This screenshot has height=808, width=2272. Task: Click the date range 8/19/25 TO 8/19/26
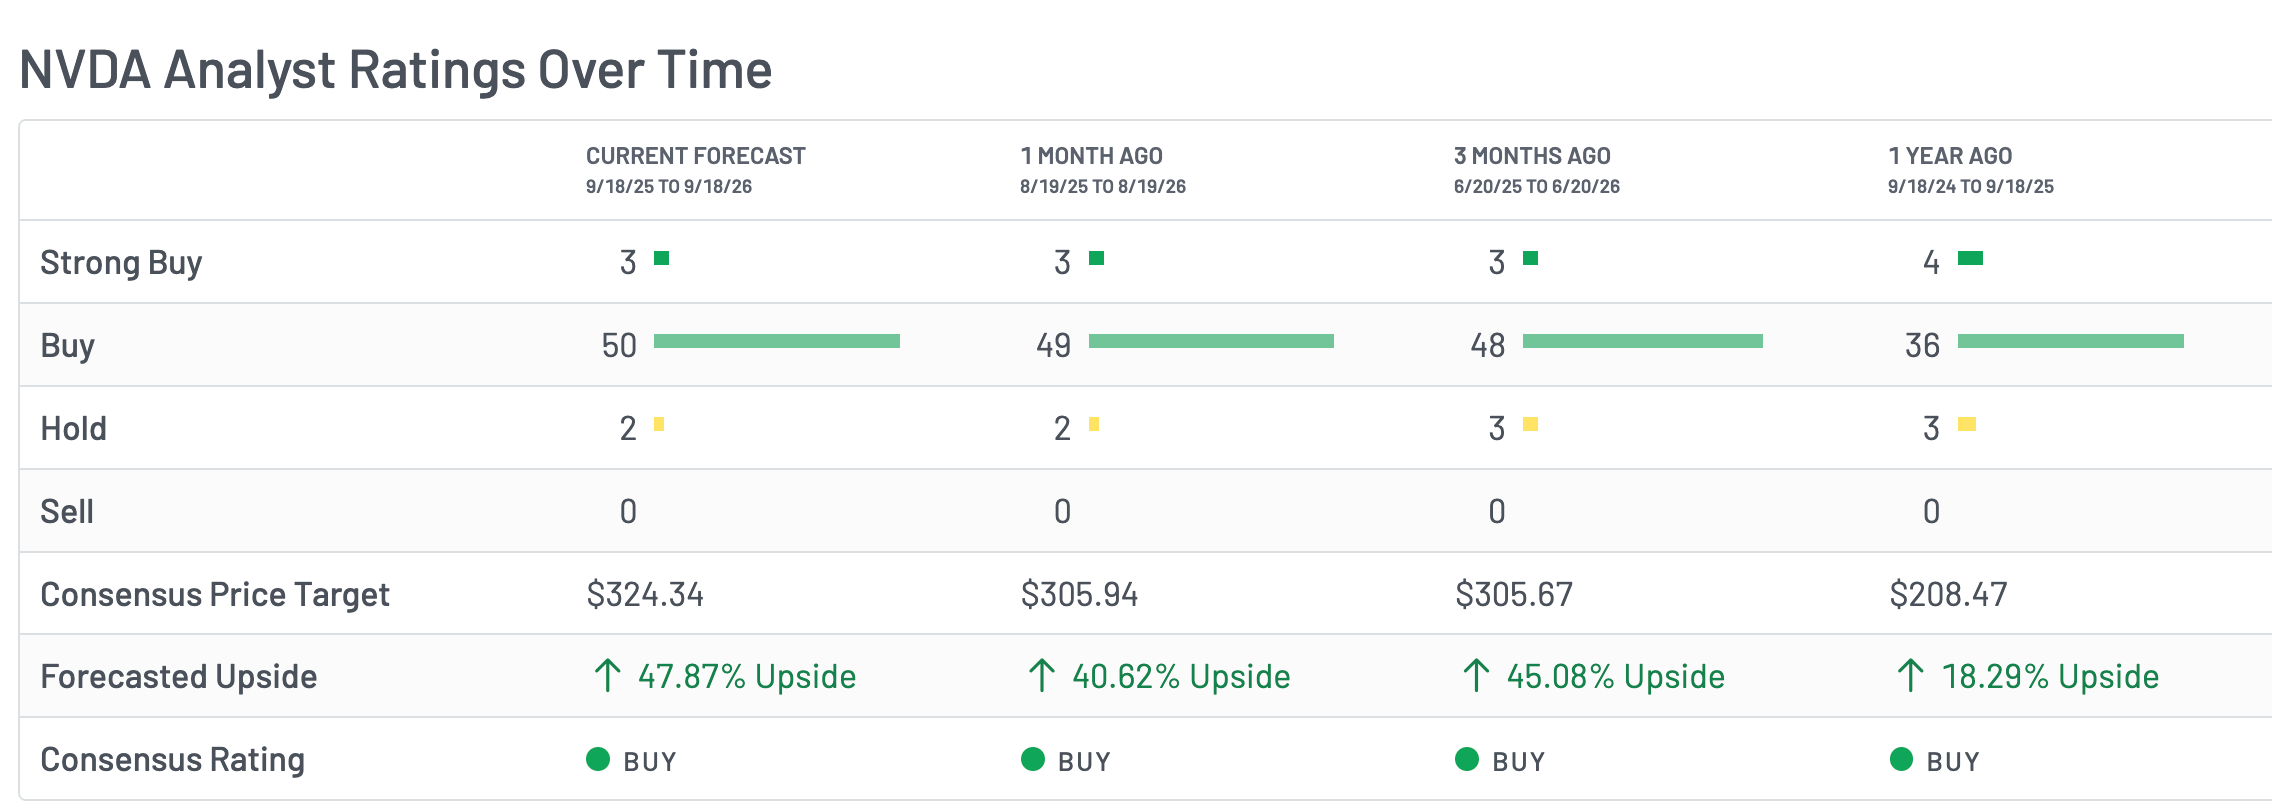[1103, 187]
